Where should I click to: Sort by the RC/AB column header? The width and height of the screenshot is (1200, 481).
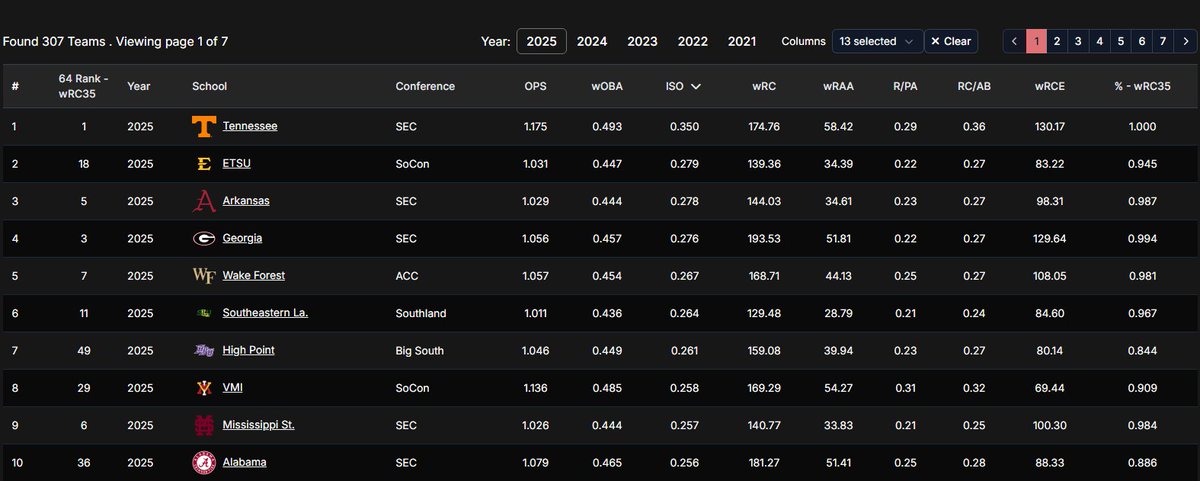click(973, 86)
